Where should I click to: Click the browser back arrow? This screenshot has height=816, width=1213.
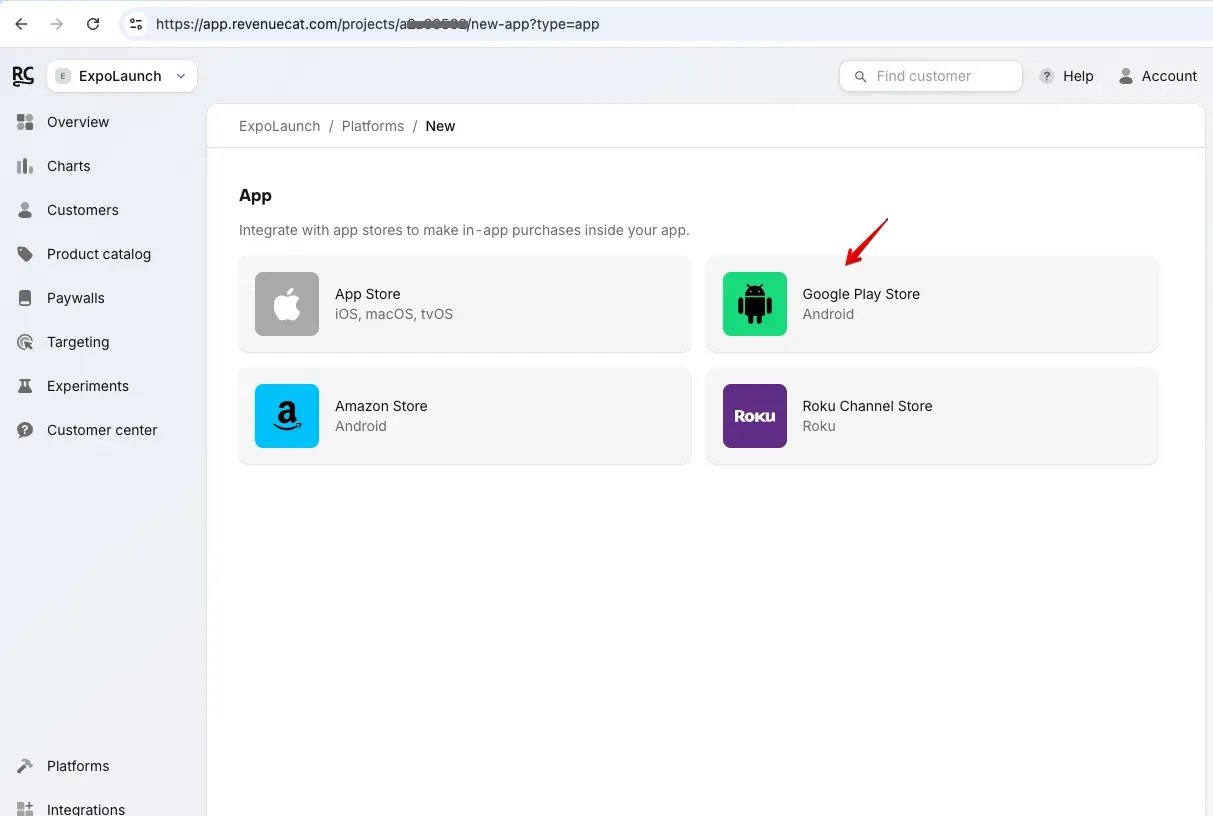(x=22, y=24)
